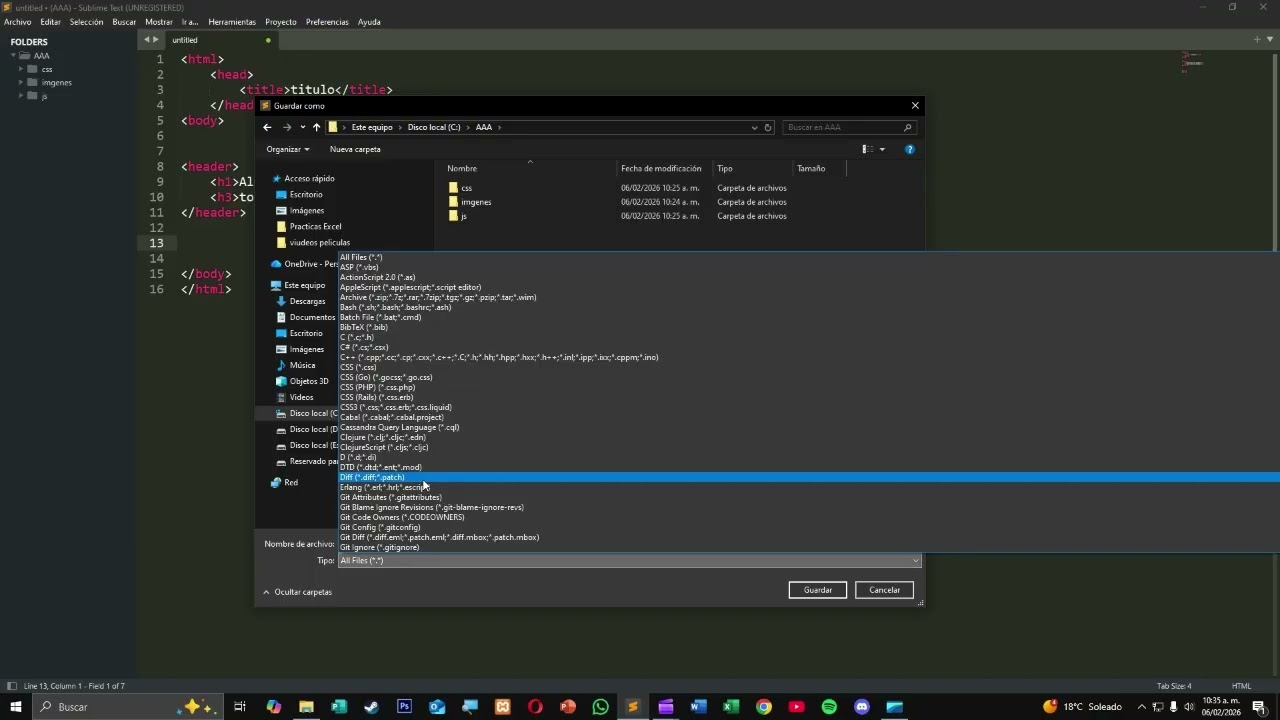Open WhatsApp from the taskbar
The height and width of the screenshot is (720, 1280).
pos(600,707)
